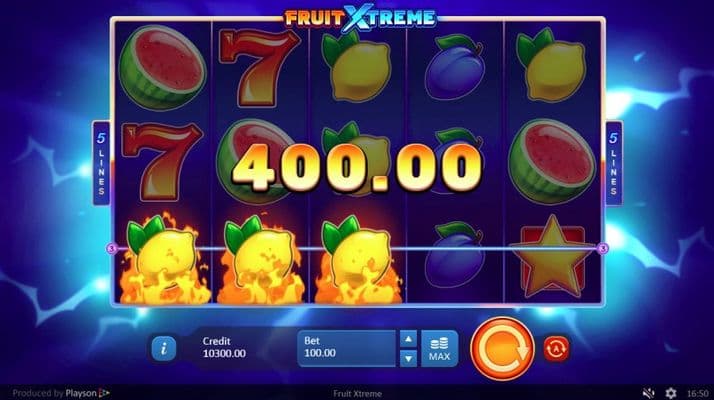Screen dimensions: 714x400
Task: Increase bet with up arrow
Action: coord(408,339)
